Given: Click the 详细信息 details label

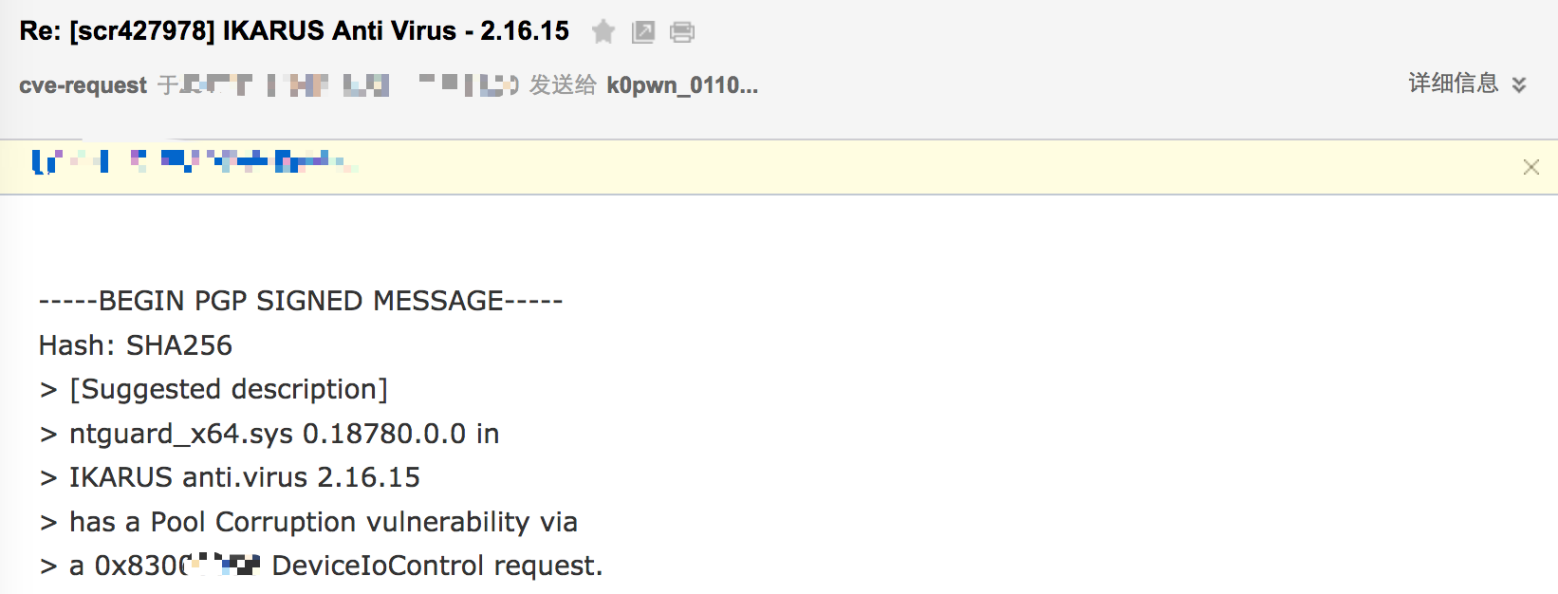Looking at the screenshot, I should [x=1453, y=84].
